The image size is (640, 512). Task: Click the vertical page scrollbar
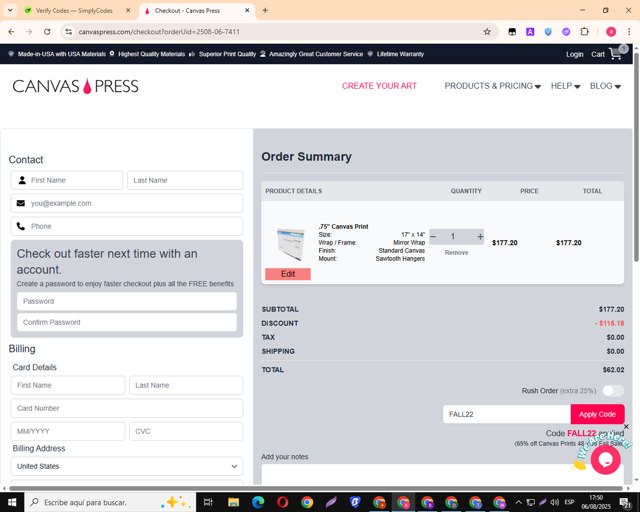point(636,157)
